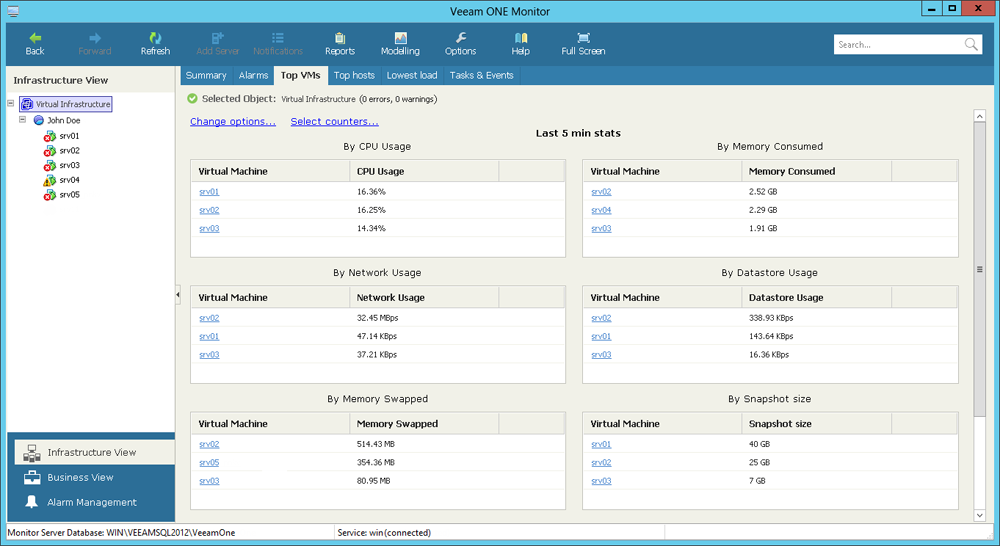Refresh the monitor view

click(x=155, y=44)
